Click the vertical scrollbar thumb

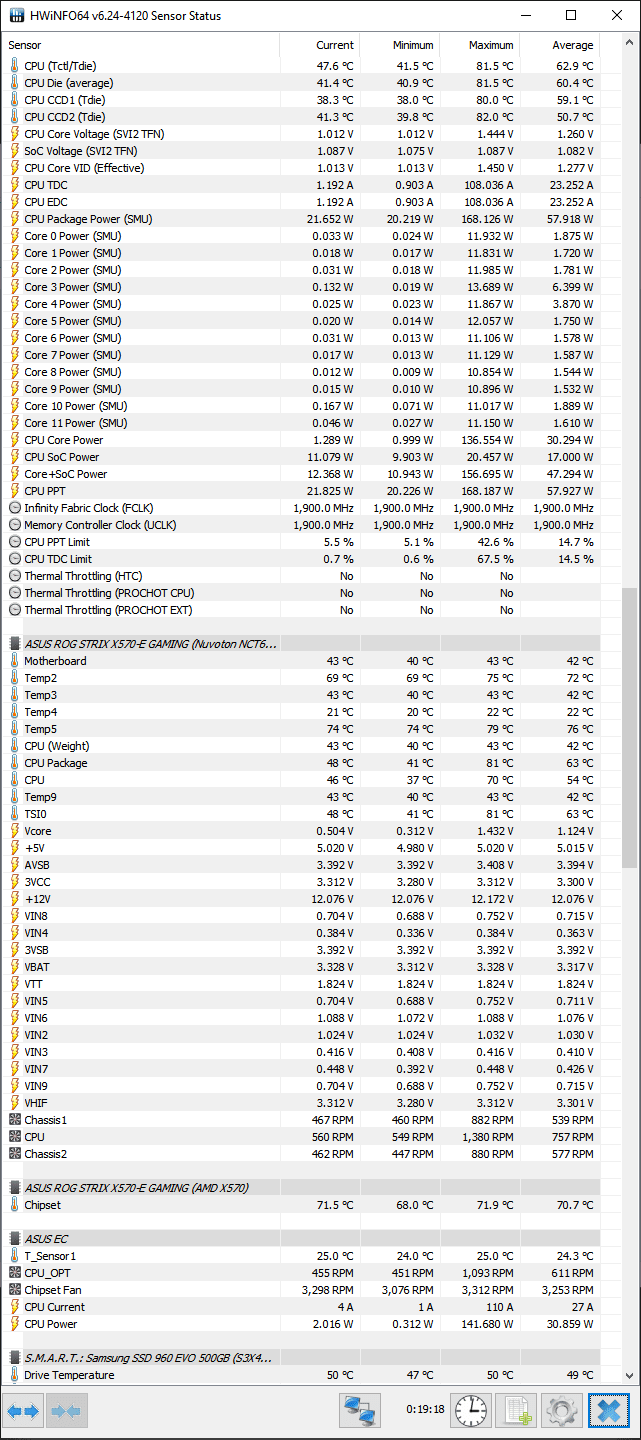(x=629, y=730)
